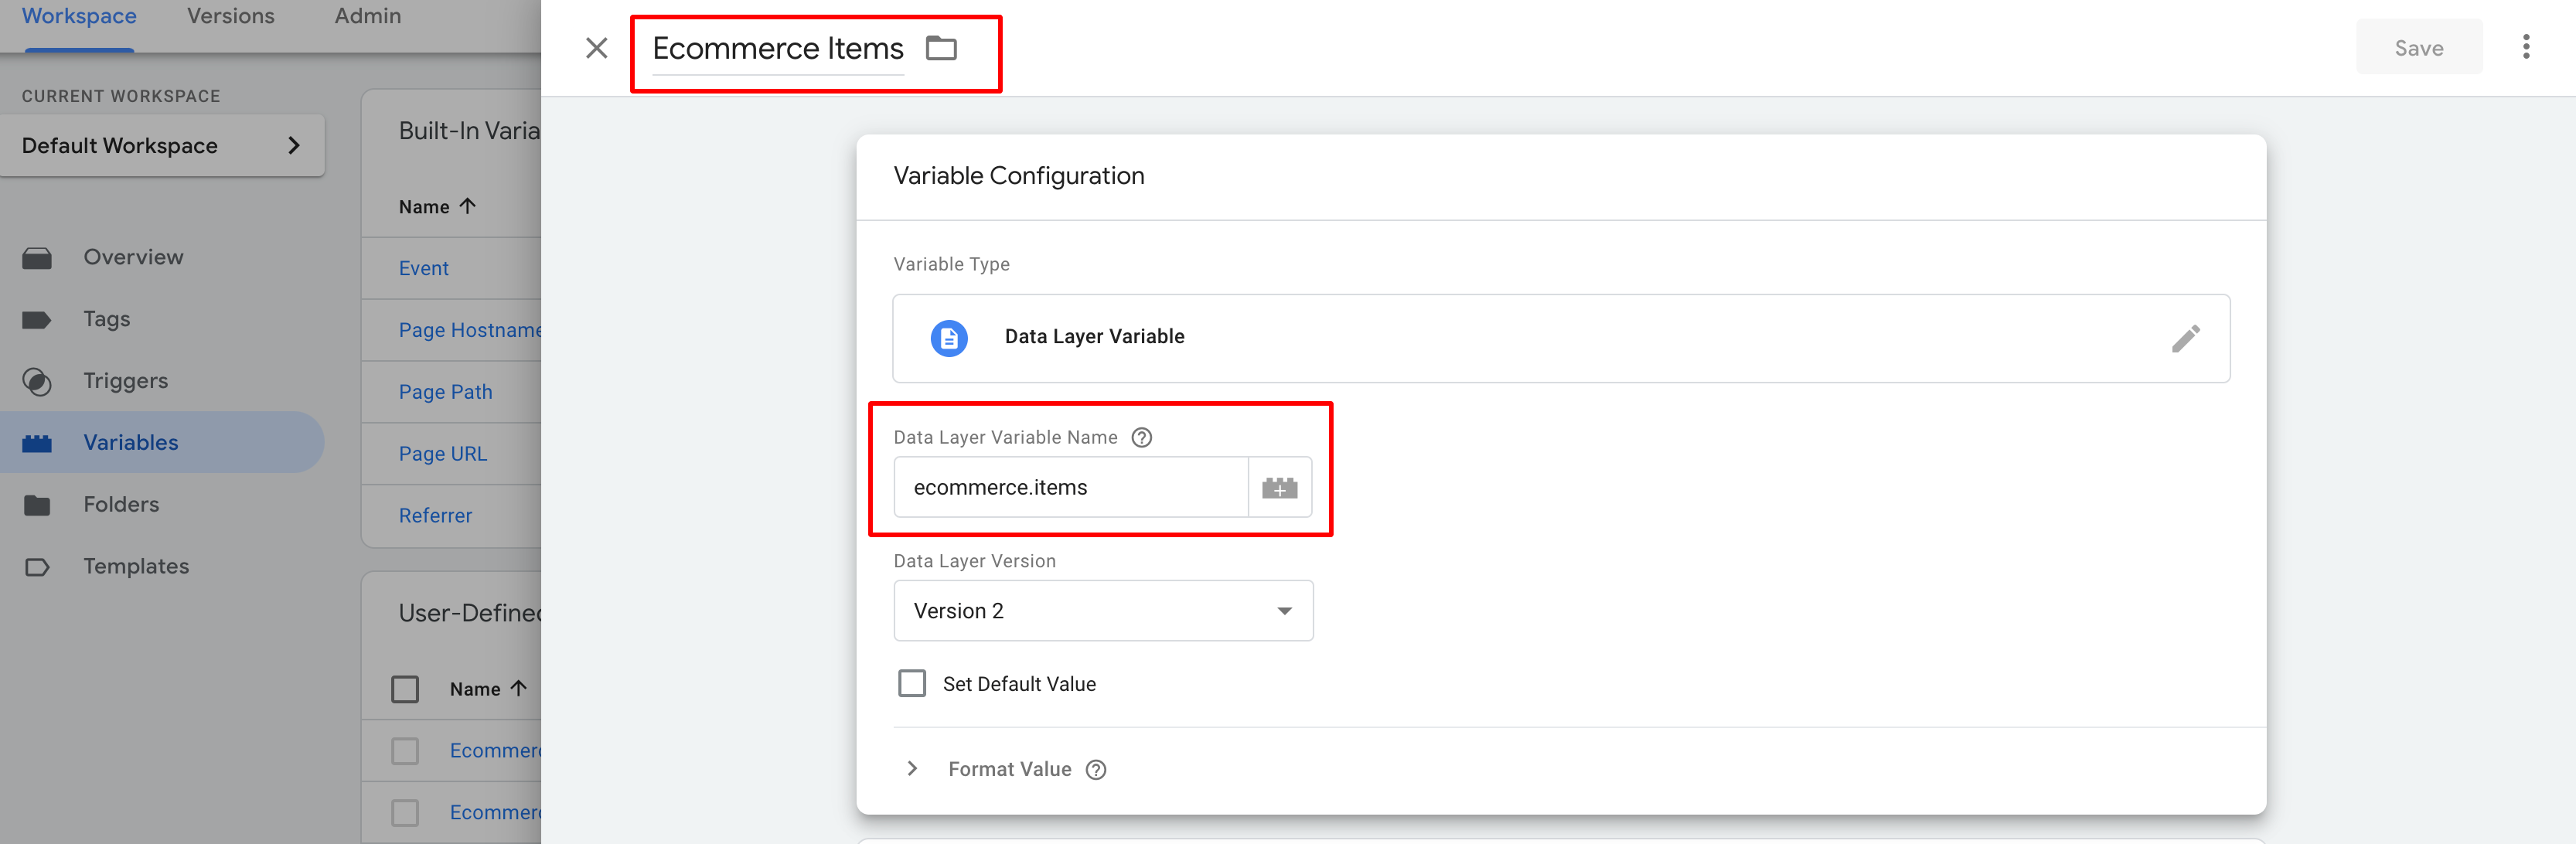Click the Variables brick icon in the sidebar
The width and height of the screenshot is (2576, 844).
coord(37,443)
